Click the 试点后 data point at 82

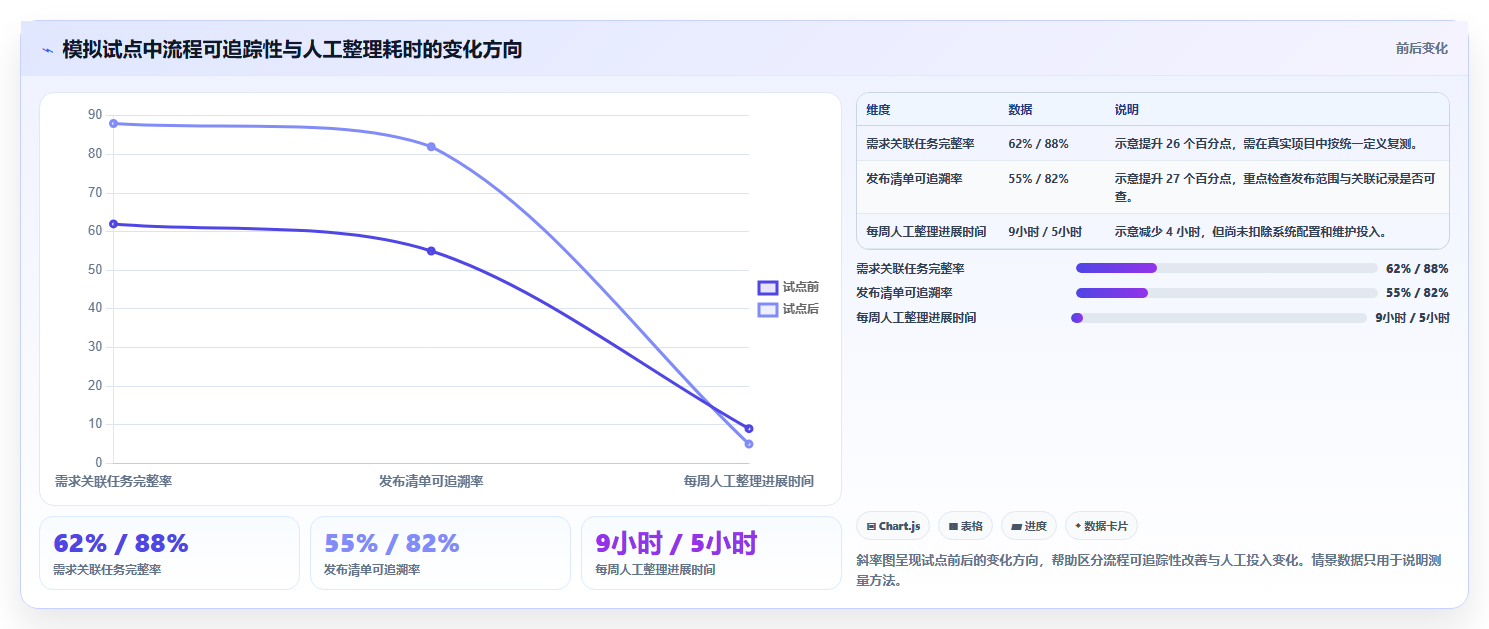(x=431, y=147)
